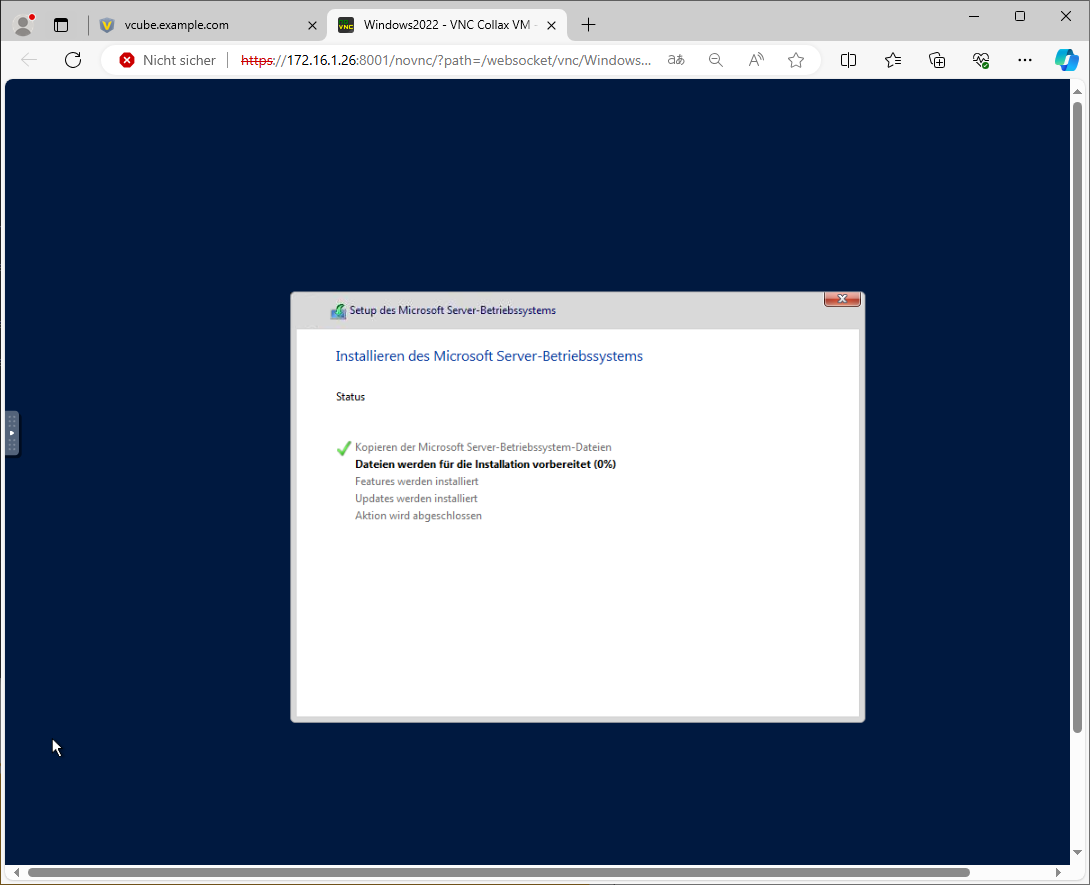Click the 'Installieren des Microsoft Server-Betriebssystems' heading
Viewport: 1090px width, 885px height.
click(489, 356)
